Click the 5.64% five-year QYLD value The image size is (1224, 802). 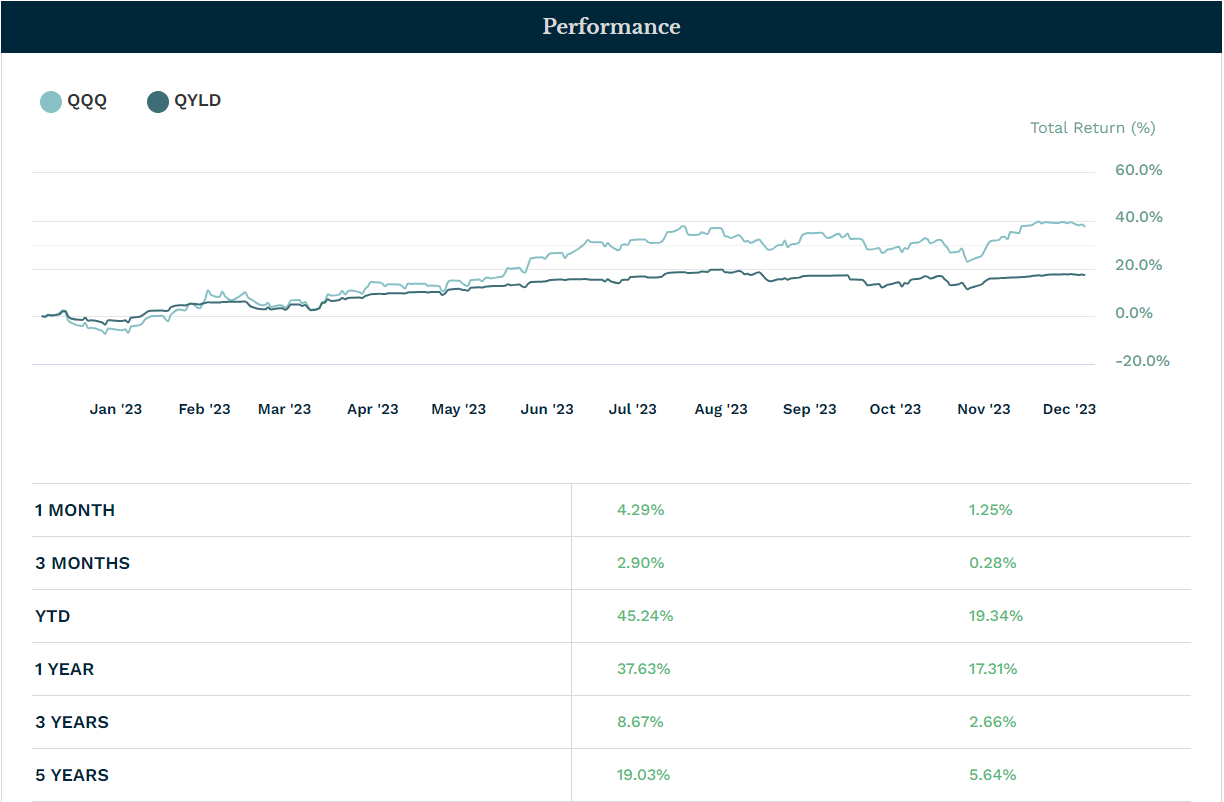click(x=993, y=775)
